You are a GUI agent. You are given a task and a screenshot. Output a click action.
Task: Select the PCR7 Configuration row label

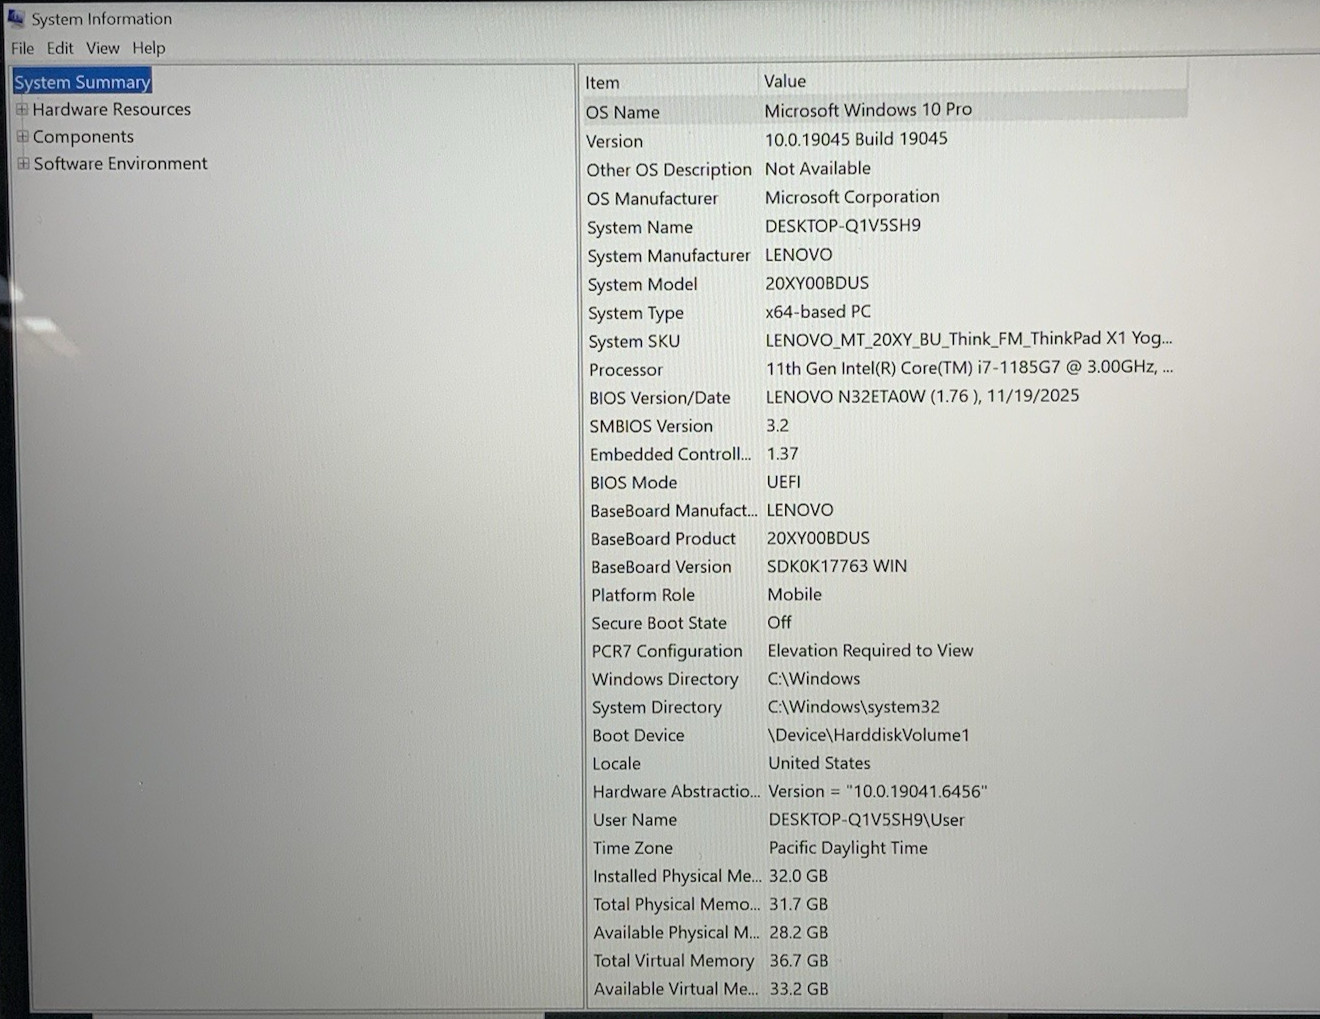[x=667, y=651]
